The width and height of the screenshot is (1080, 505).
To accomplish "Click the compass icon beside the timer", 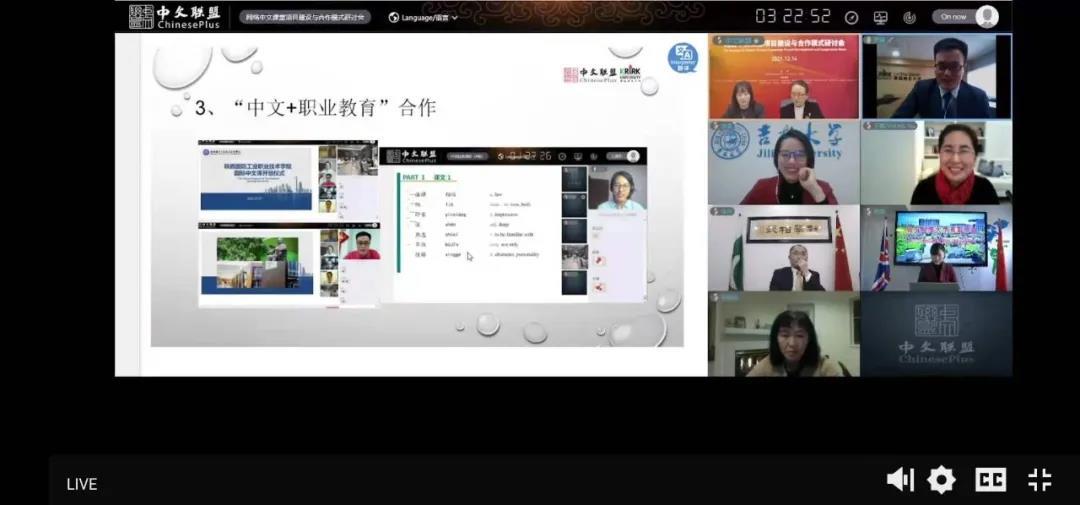I will (x=851, y=17).
